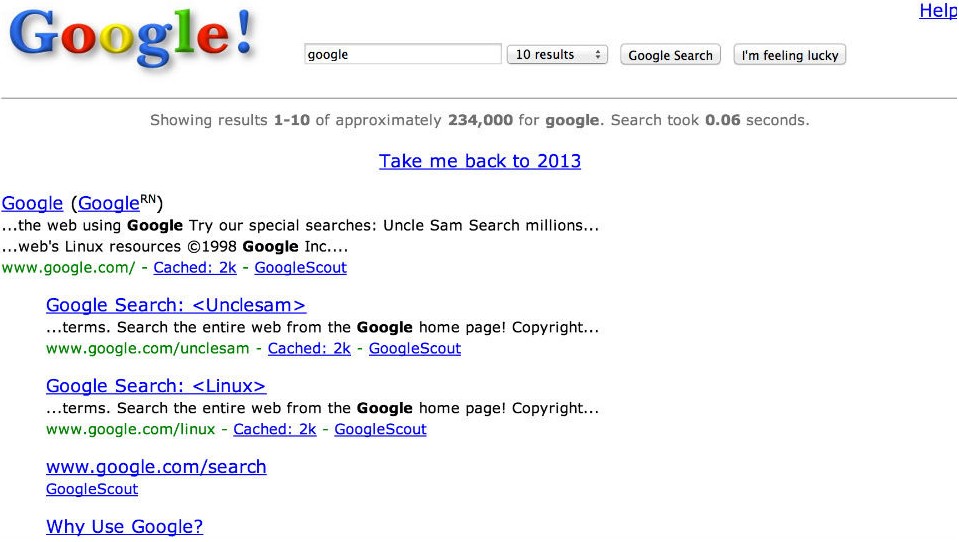The image size is (959, 542).
Task: Click the Google! logo image
Action: click(131, 38)
